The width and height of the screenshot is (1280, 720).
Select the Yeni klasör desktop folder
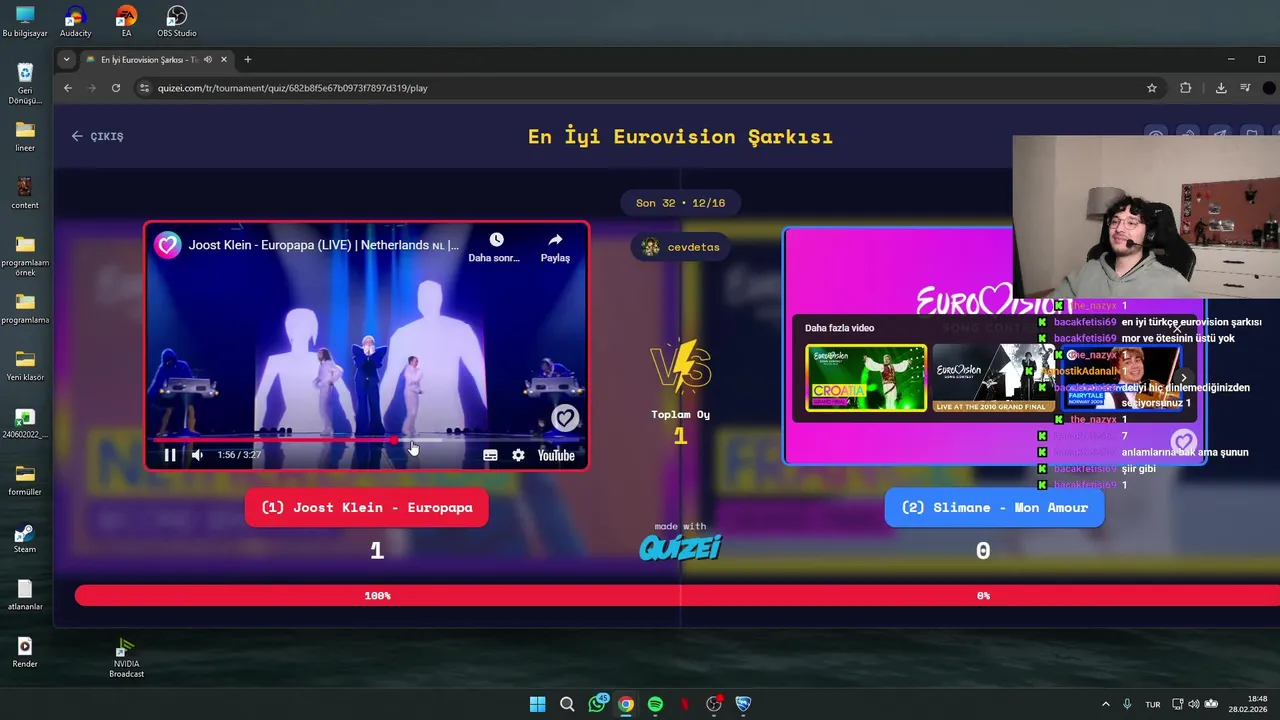click(25, 365)
